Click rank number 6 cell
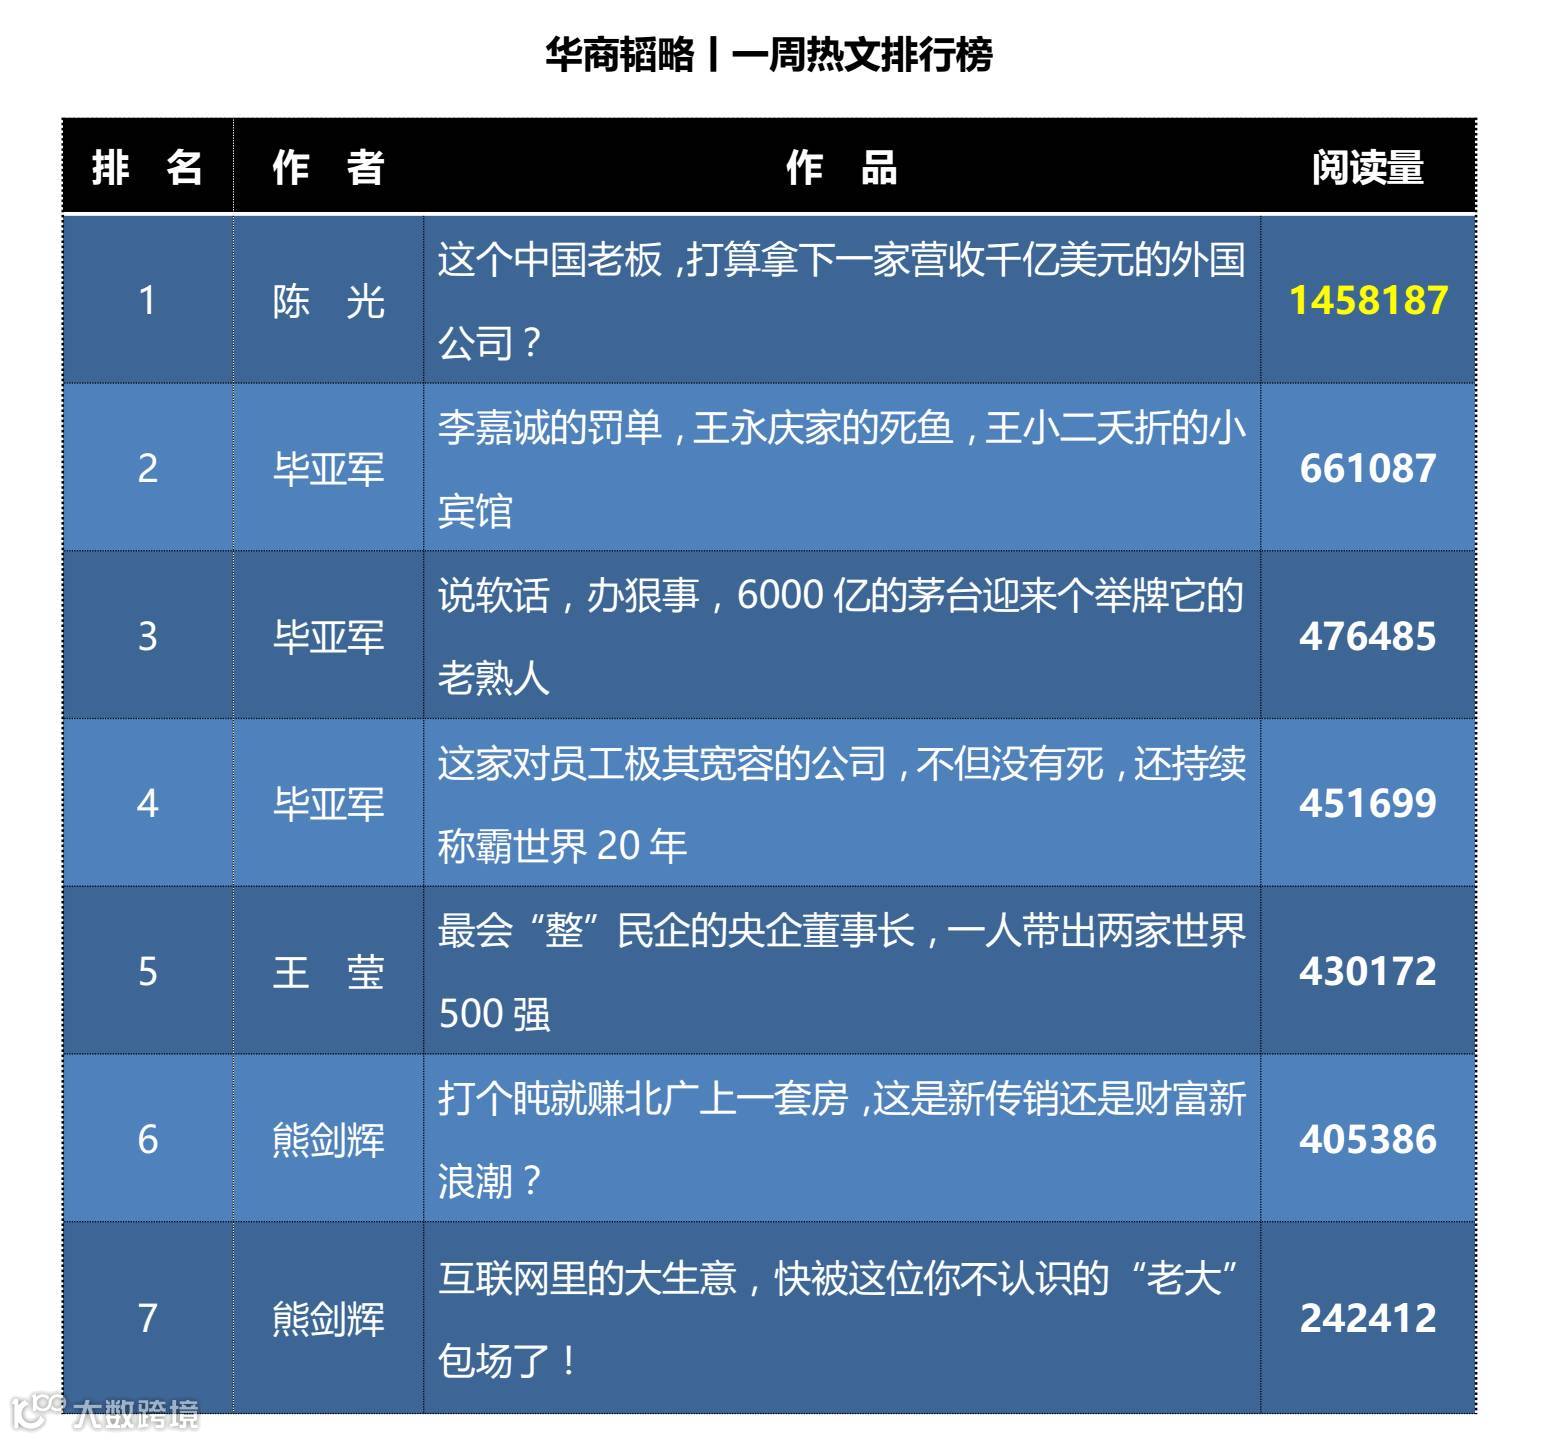The image size is (1543, 1440). pos(148,1139)
